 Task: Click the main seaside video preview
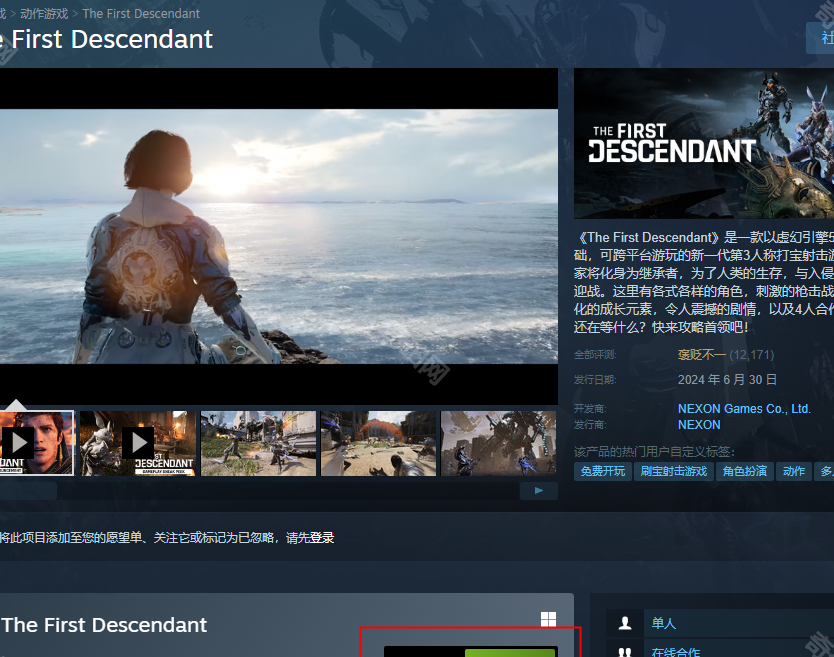coord(279,236)
